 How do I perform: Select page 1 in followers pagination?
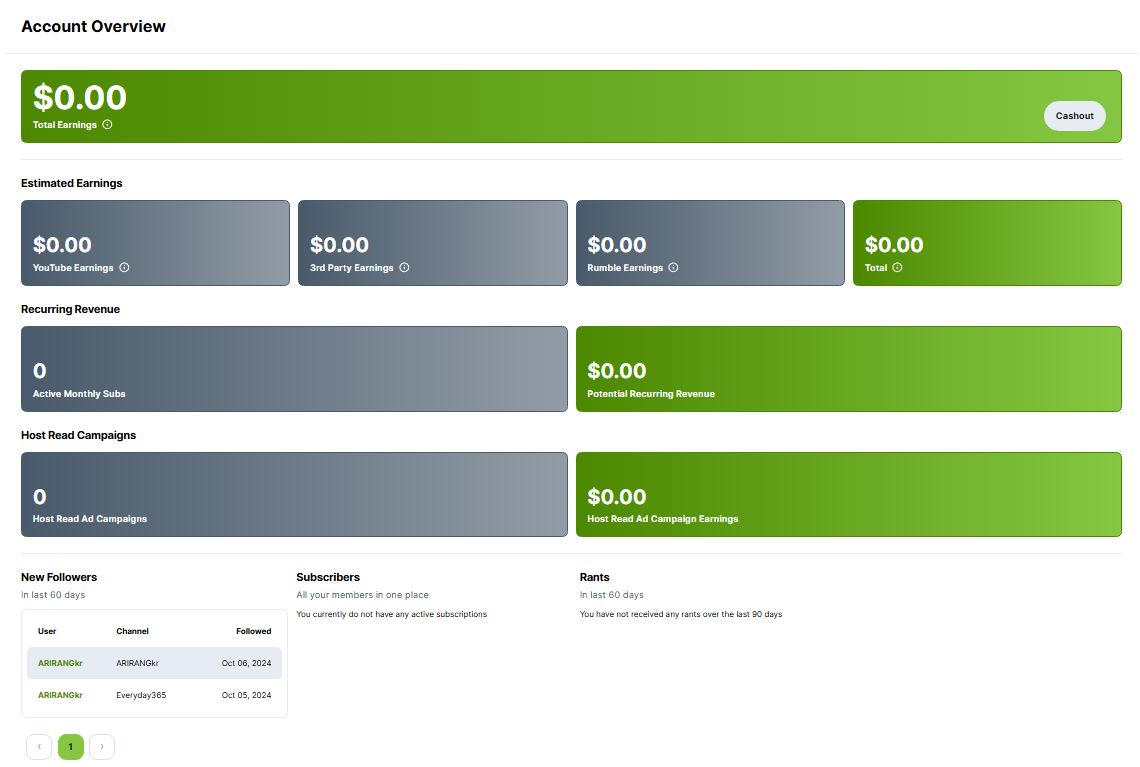coord(71,747)
